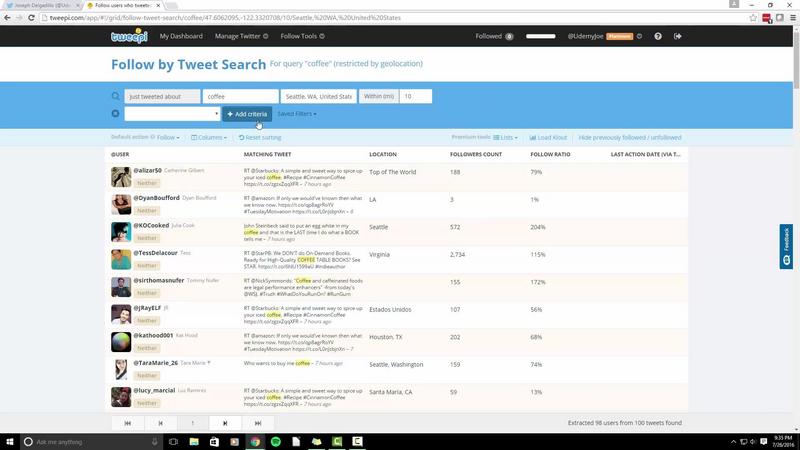Click Load Klout
The width and height of the screenshot is (800, 450).
(548, 138)
